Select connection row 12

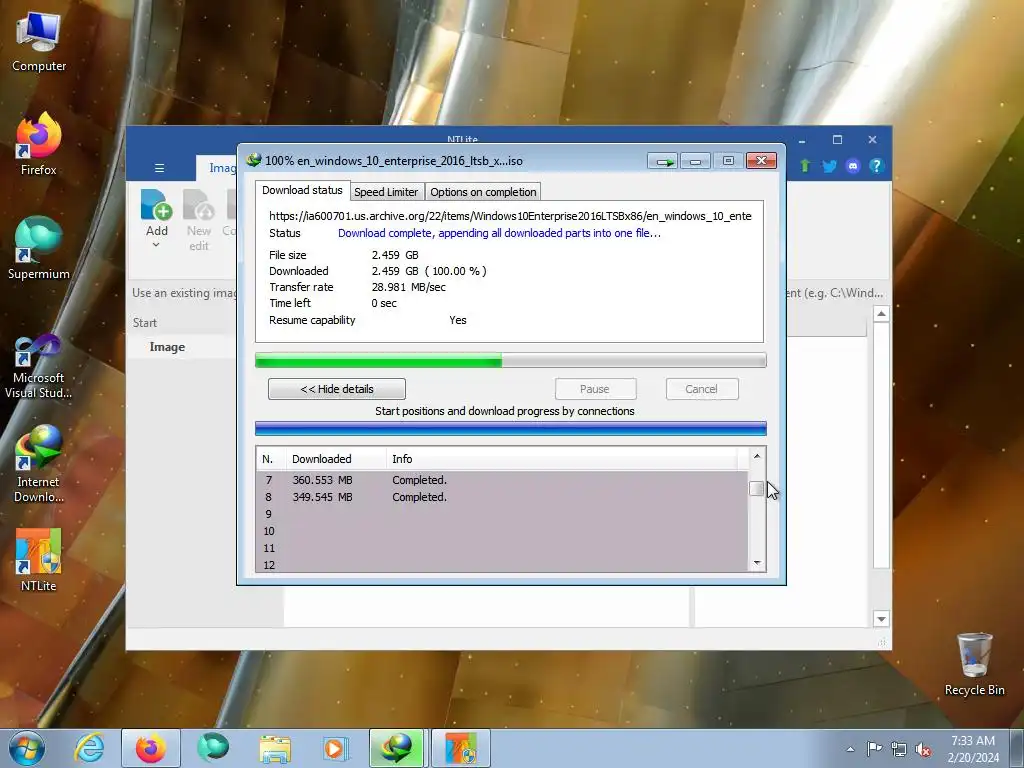pyautogui.click(x=502, y=565)
